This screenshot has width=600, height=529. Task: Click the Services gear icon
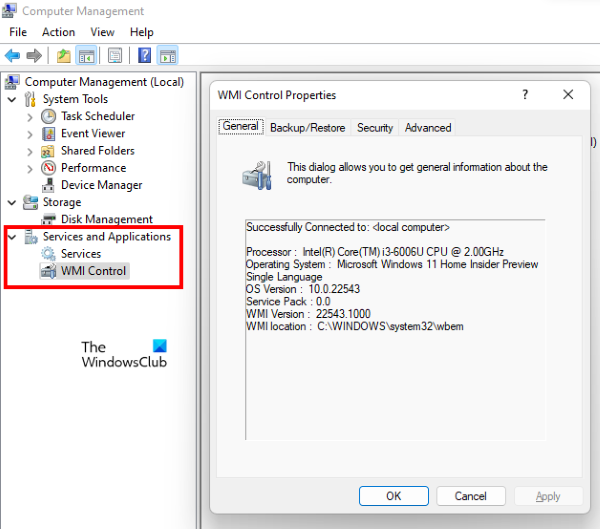pyautogui.click(x=48, y=254)
